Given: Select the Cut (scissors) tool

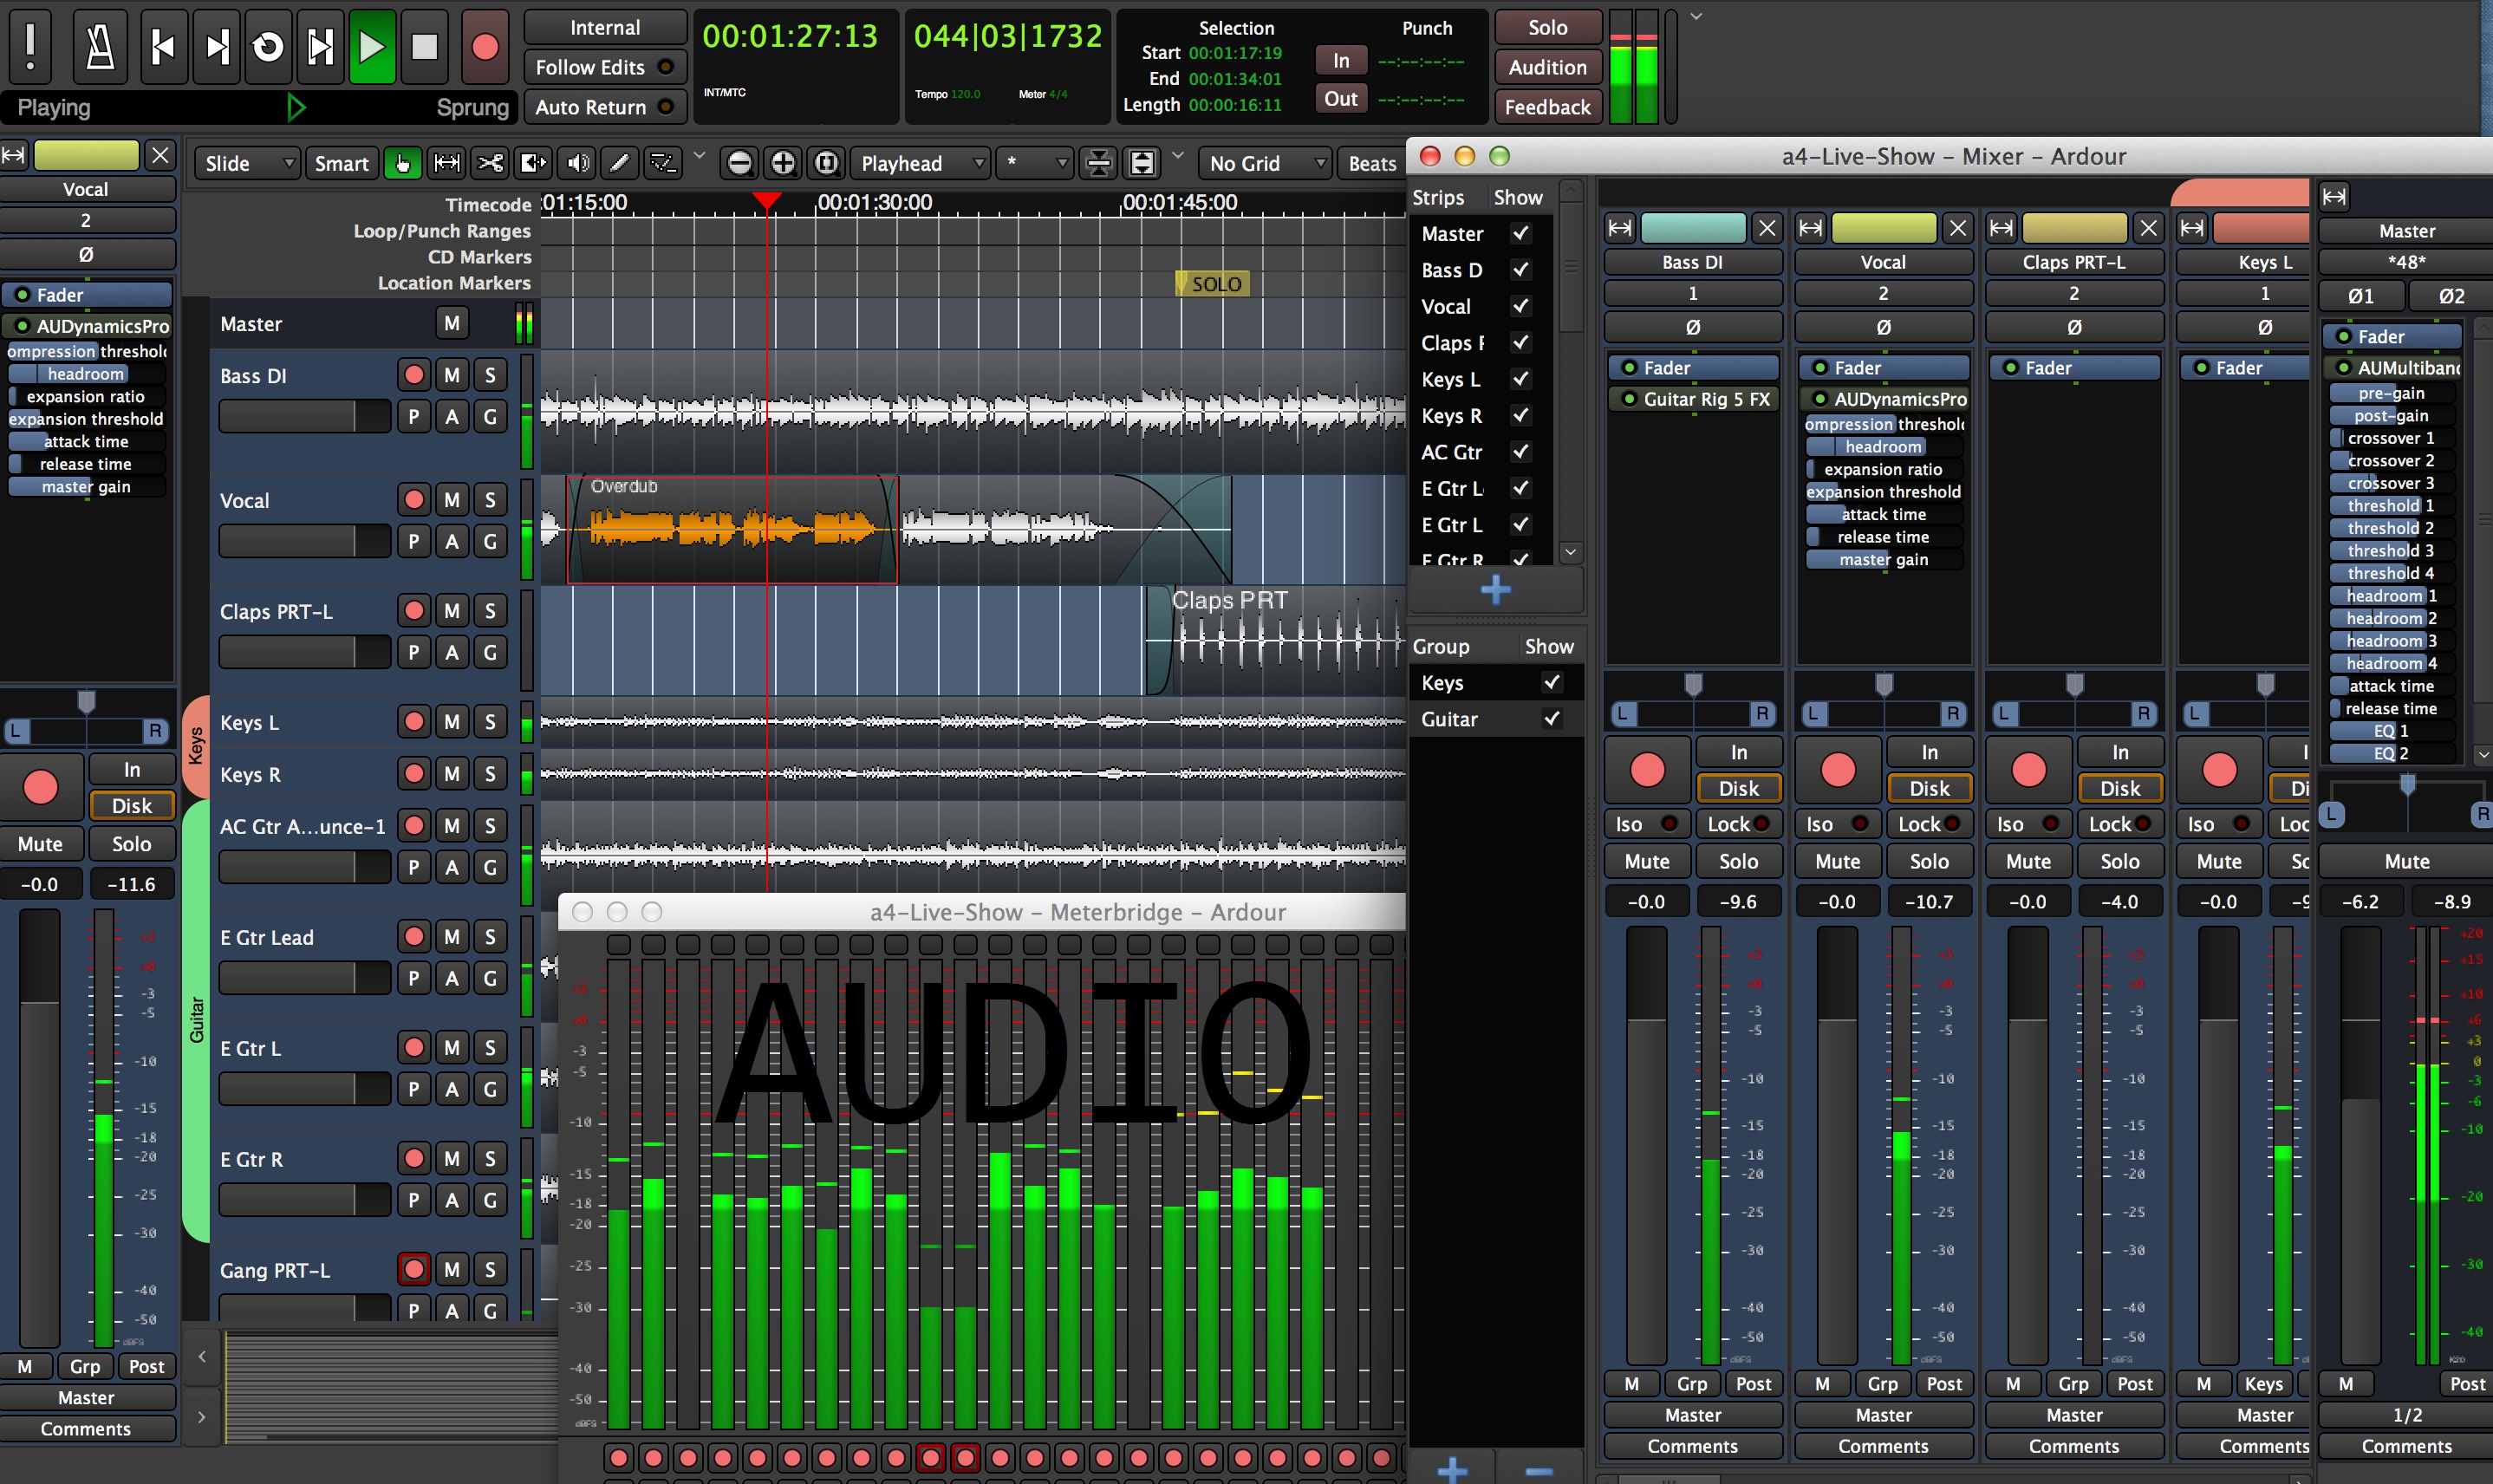Looking at the screenshot, I should [x=489, y=163].
